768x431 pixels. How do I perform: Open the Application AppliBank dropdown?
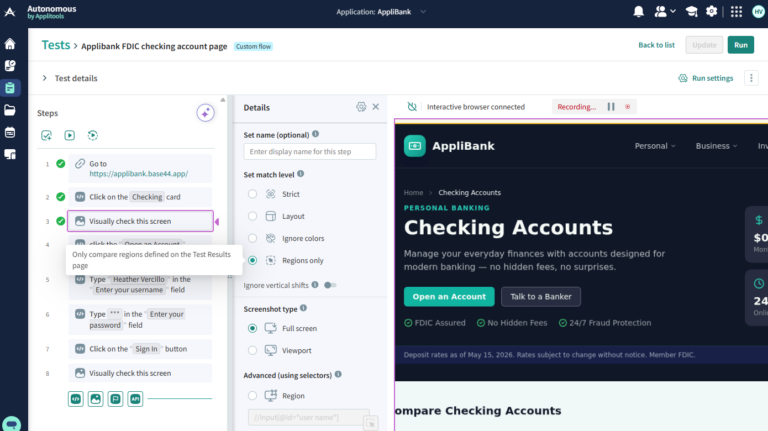(x=381, y=12)
